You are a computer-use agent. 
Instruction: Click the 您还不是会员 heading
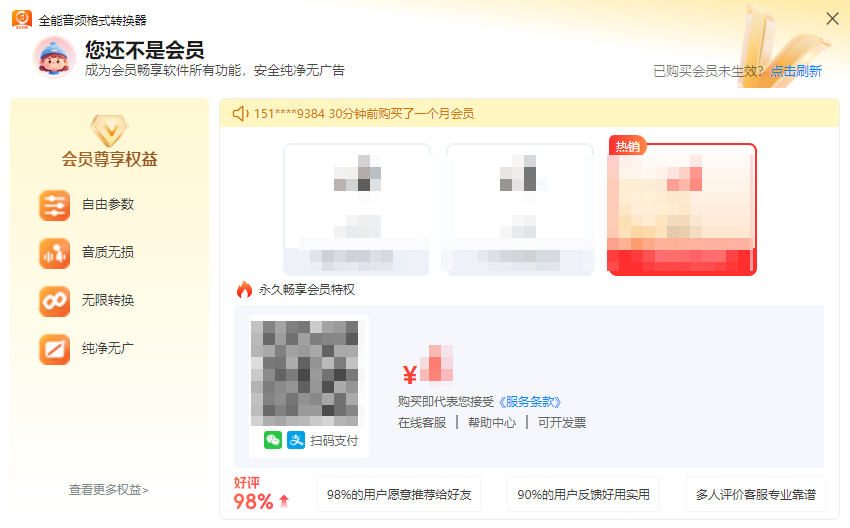click(x=145, y=50)
